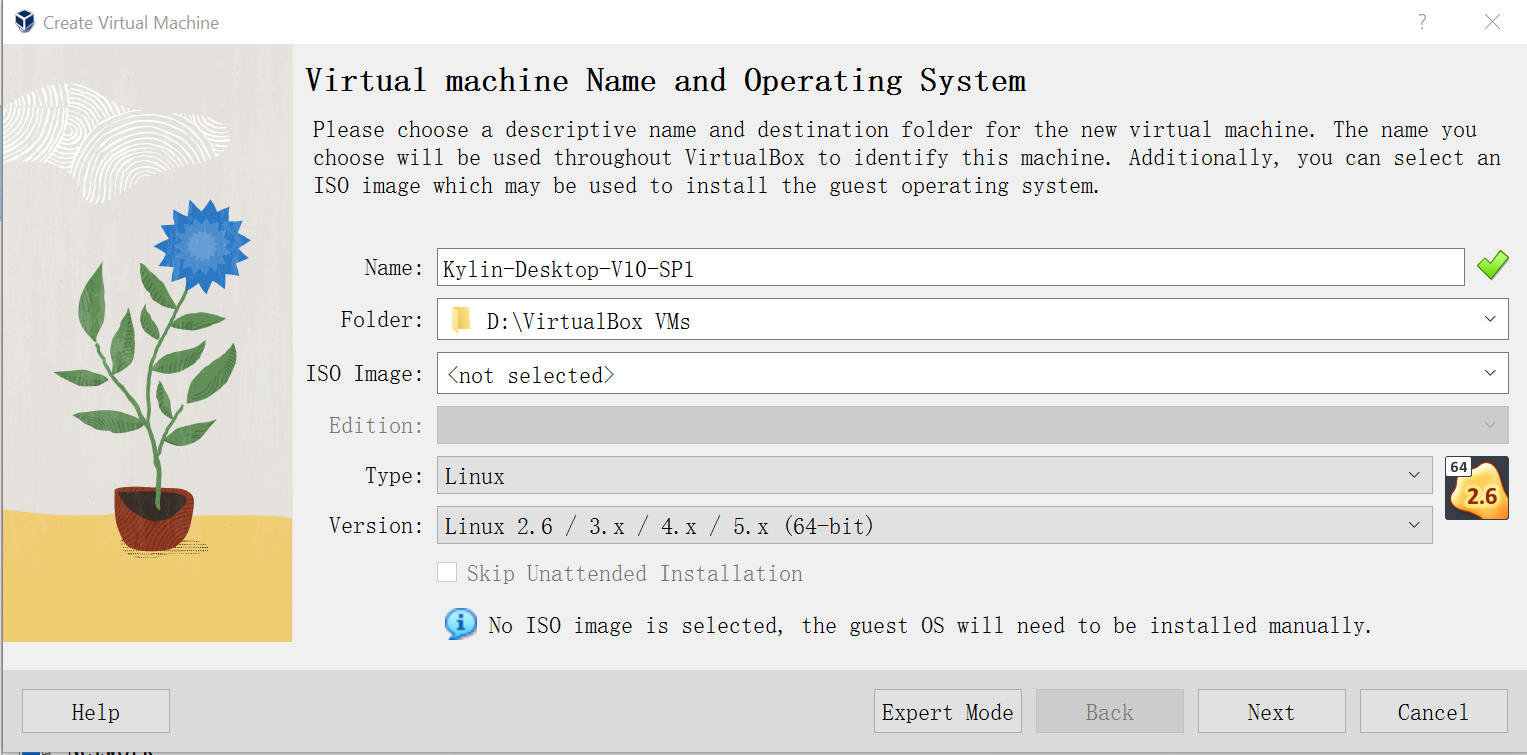Viewport: 1527px width, 755px height.
Task: Open the Folder dropdown list
Action: pos(1490,321)
